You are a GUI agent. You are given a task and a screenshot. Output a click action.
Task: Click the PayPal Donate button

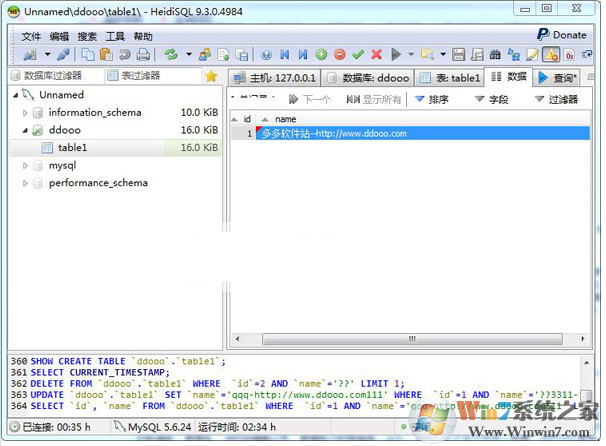click(560, 35)
